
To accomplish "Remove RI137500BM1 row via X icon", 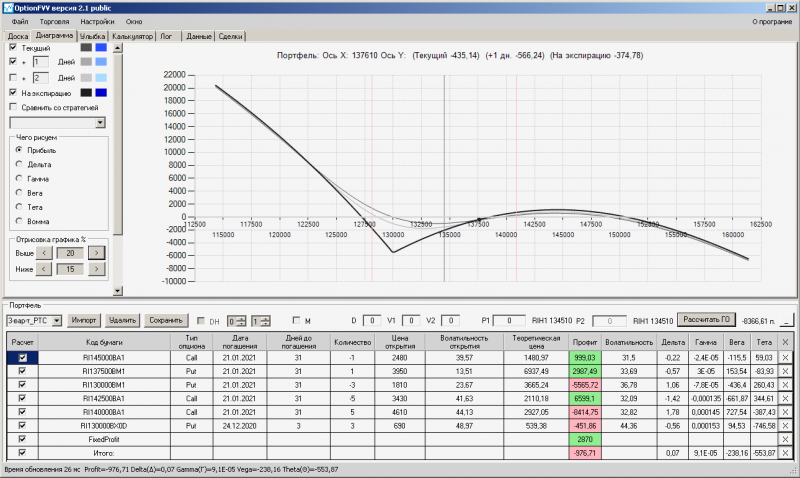I will (x=785, y=371).
